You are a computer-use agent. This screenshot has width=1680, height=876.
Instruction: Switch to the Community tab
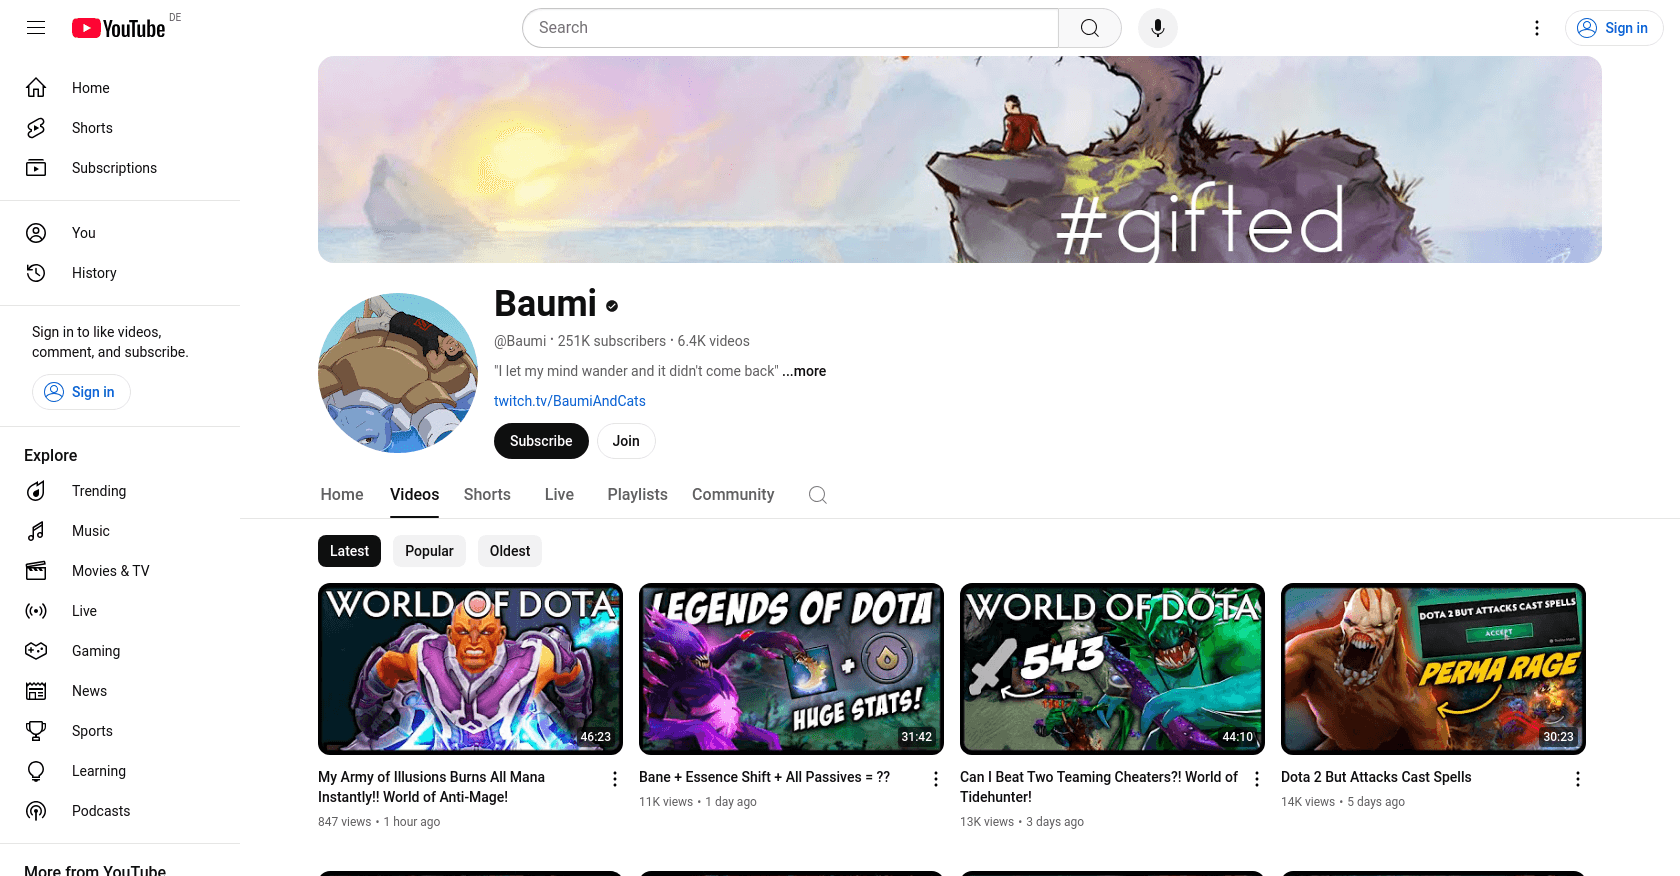(733, 495)
